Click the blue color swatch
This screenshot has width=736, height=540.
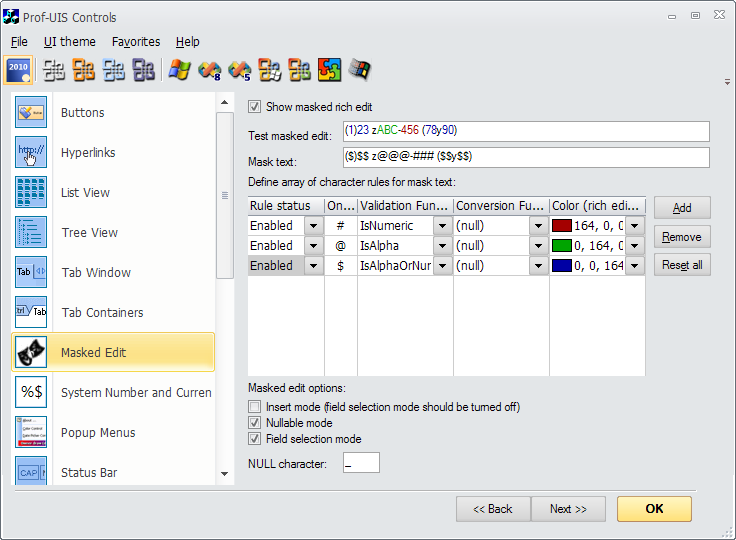pyautogui.click(x=561, y=266)
